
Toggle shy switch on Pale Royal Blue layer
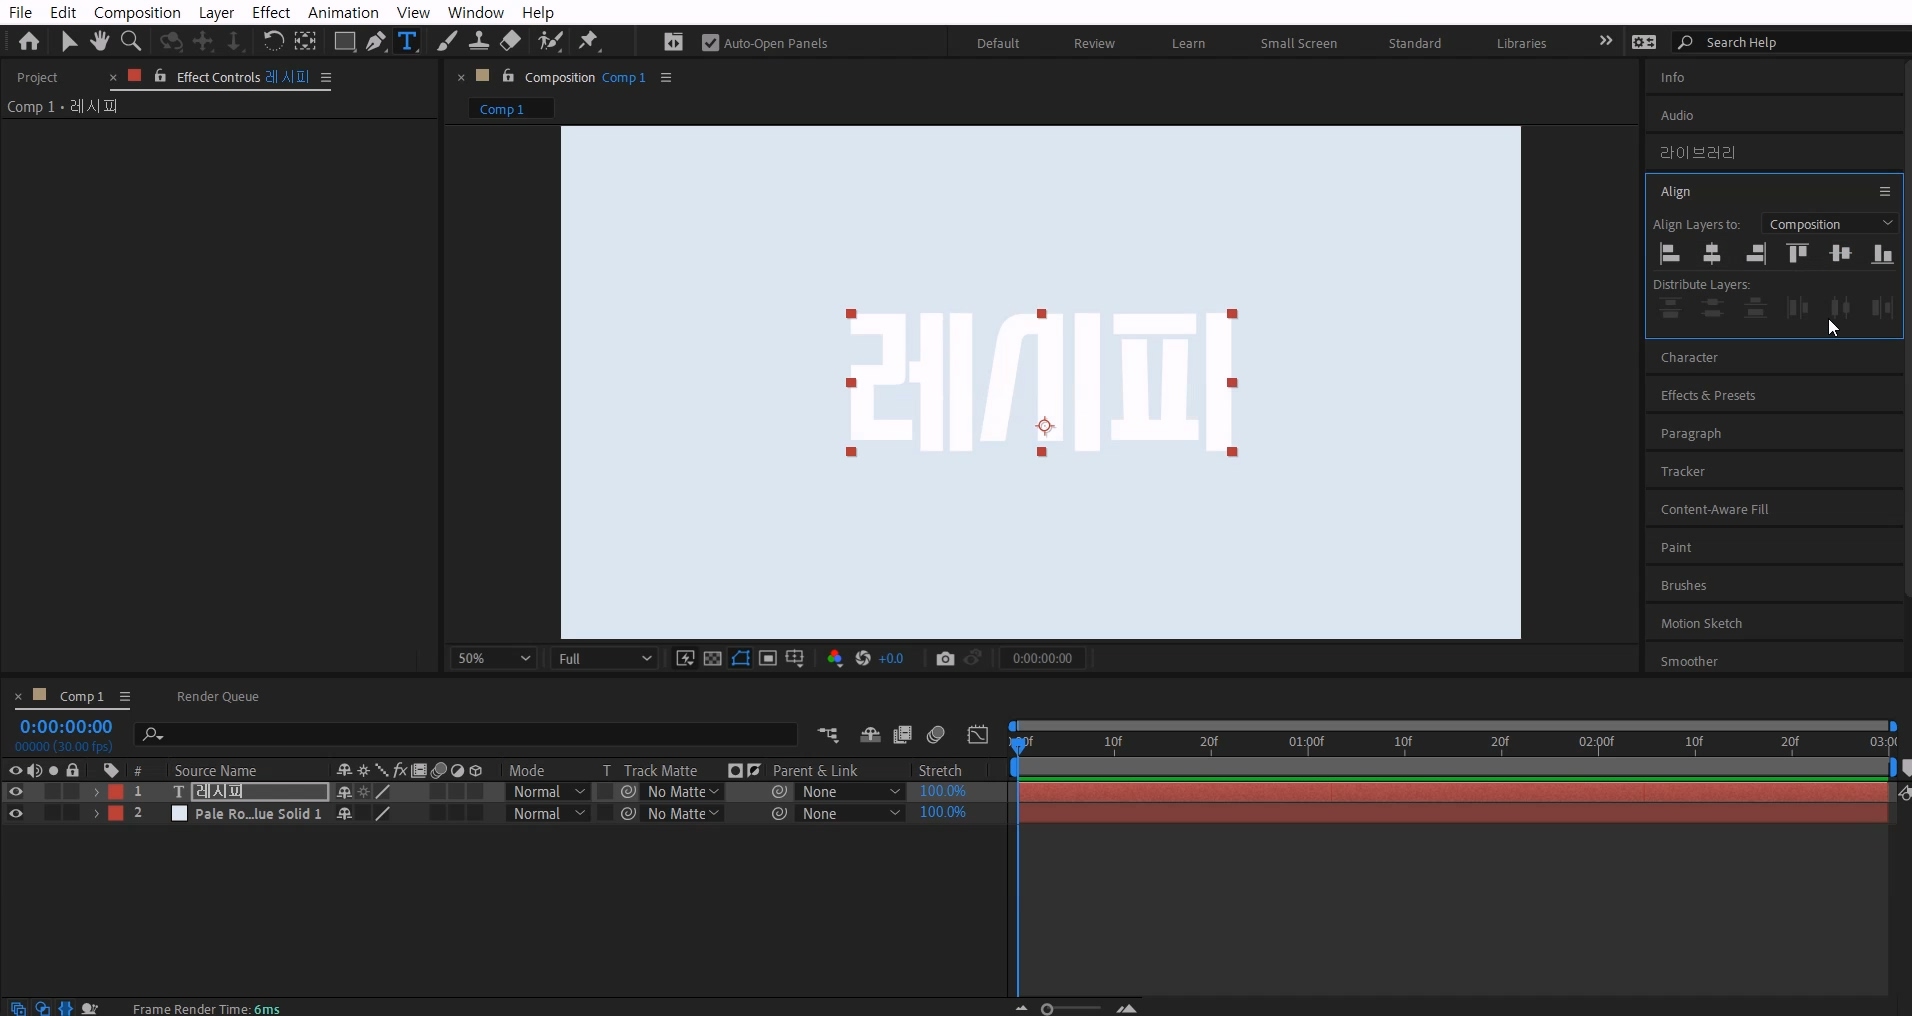point(345,814)
